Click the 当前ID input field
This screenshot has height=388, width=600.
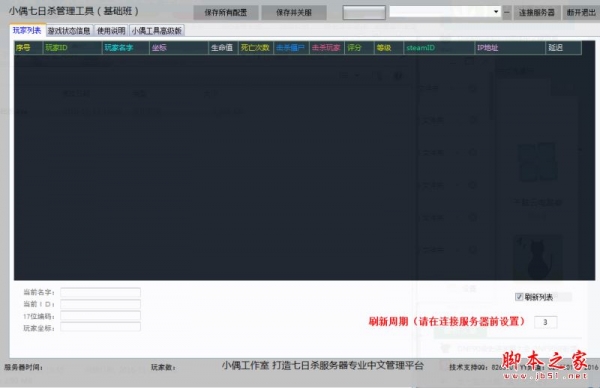100,304
